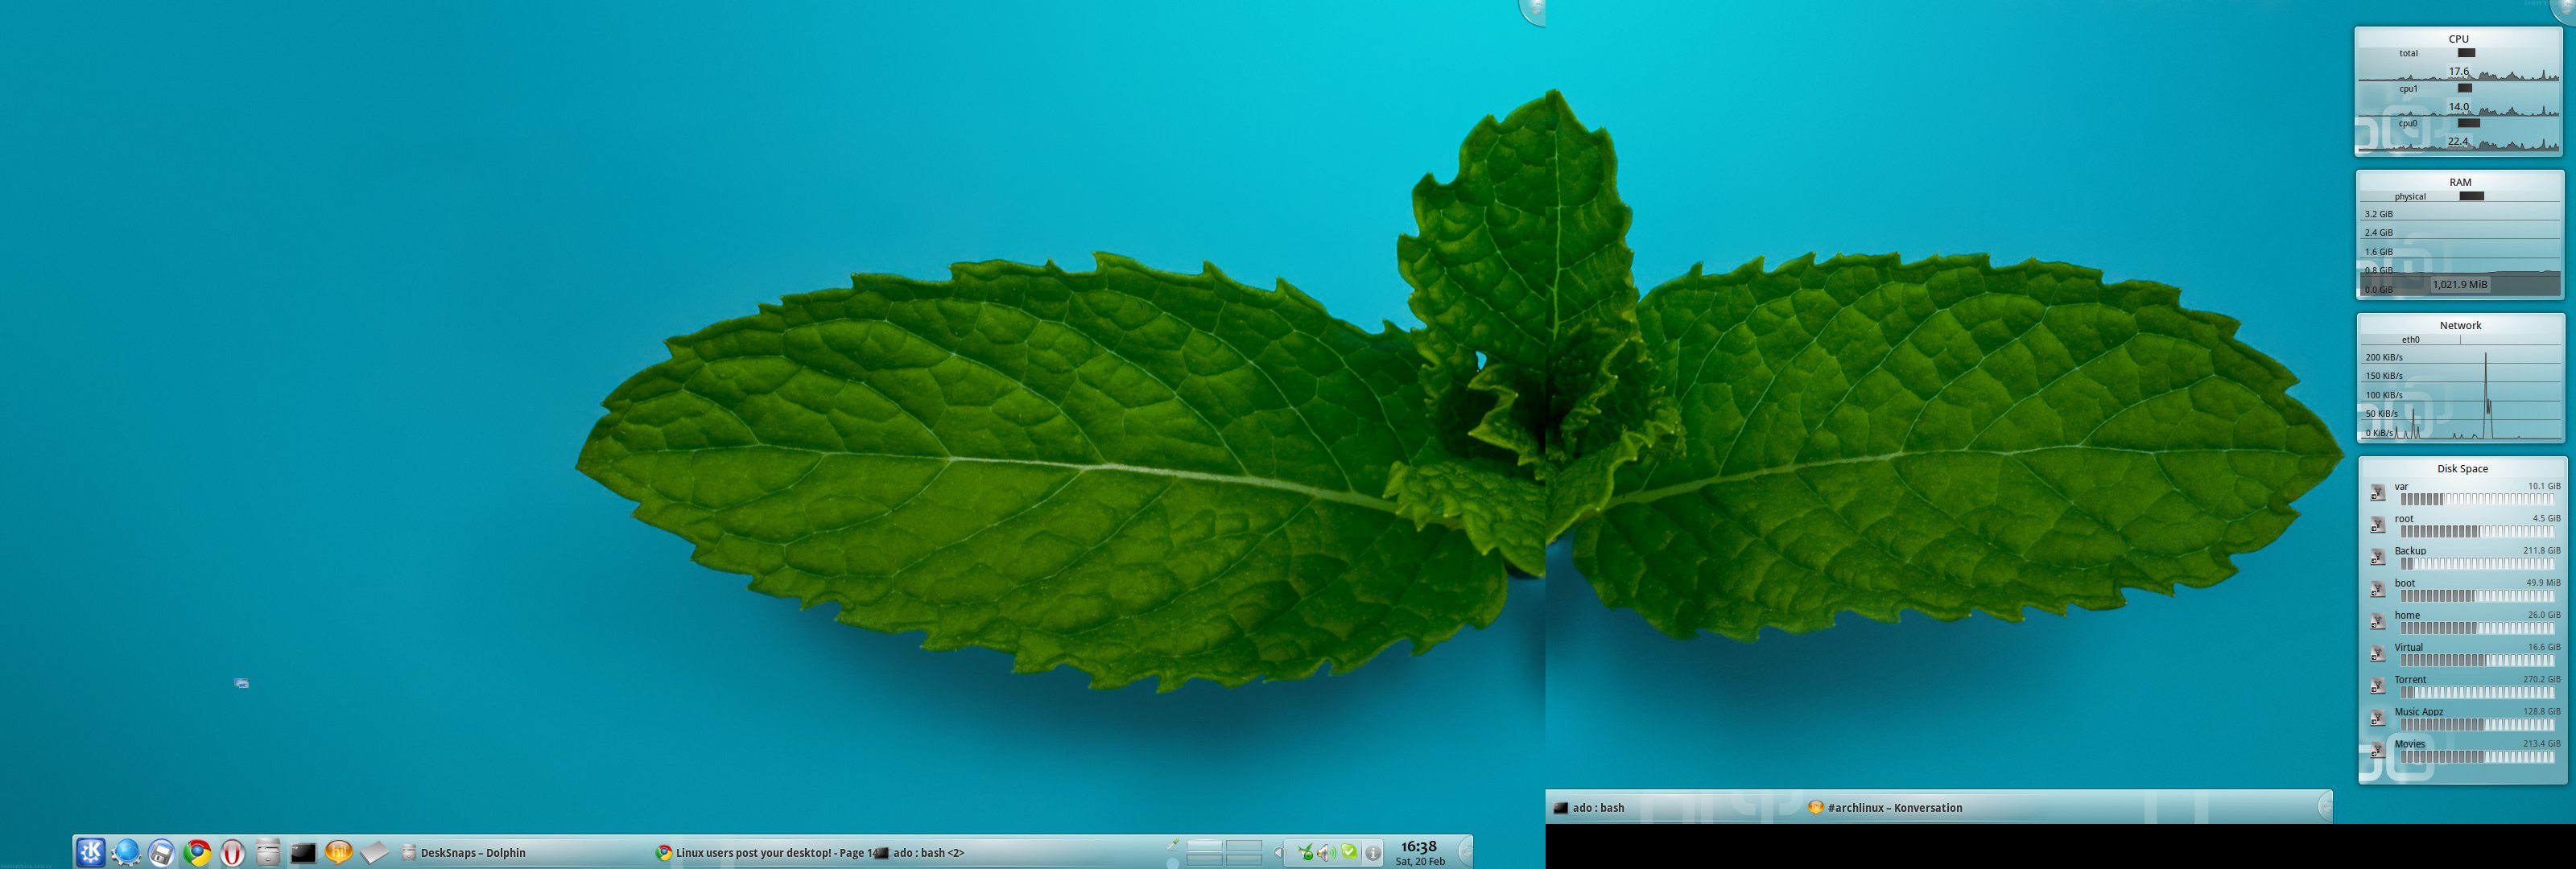Viewport: 2576px width, 869px height.
Task: Click the floppy disk launcher icon
Action: point(162,852)
